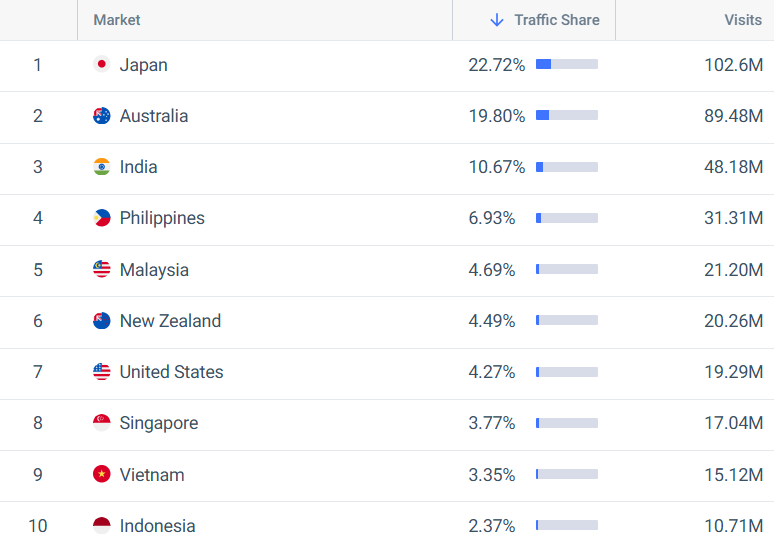
Task: Sort by the Visits column header
Action: tap(743, 20)
